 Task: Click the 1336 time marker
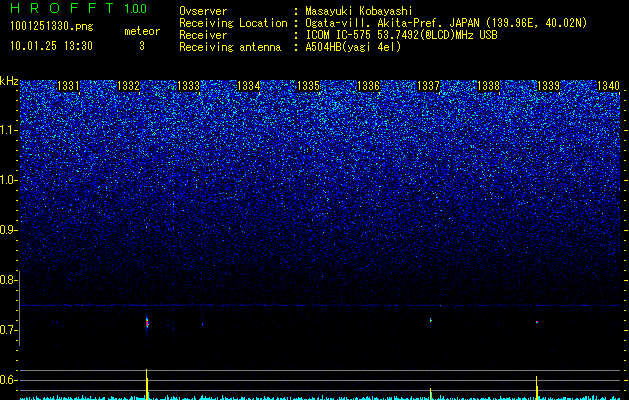pos(368,86)
